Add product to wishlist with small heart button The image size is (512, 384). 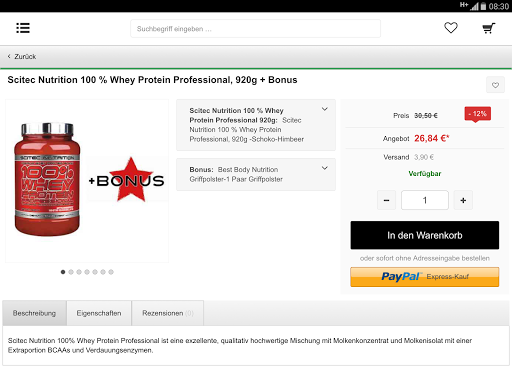(495, 85)
